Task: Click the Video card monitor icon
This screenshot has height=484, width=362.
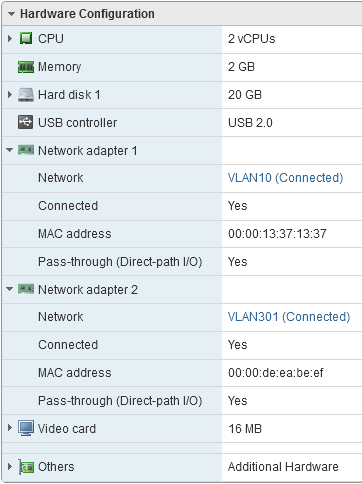Action: pos(26,428)
